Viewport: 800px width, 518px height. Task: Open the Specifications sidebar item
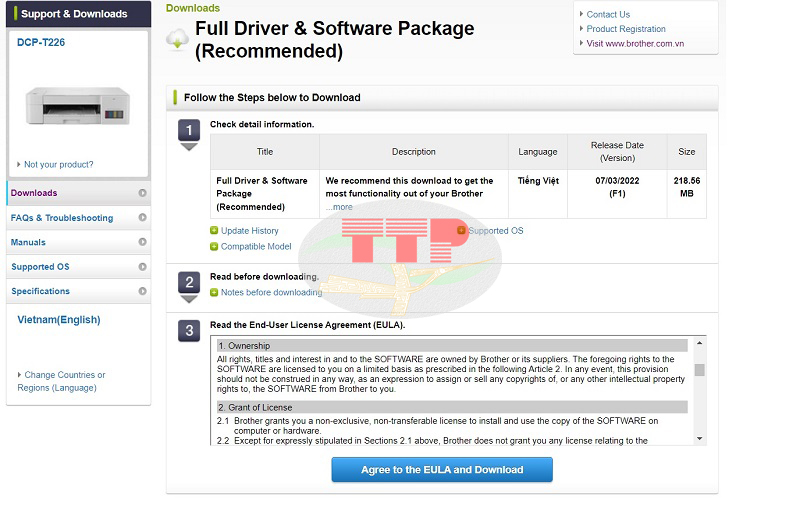(79, 291)
